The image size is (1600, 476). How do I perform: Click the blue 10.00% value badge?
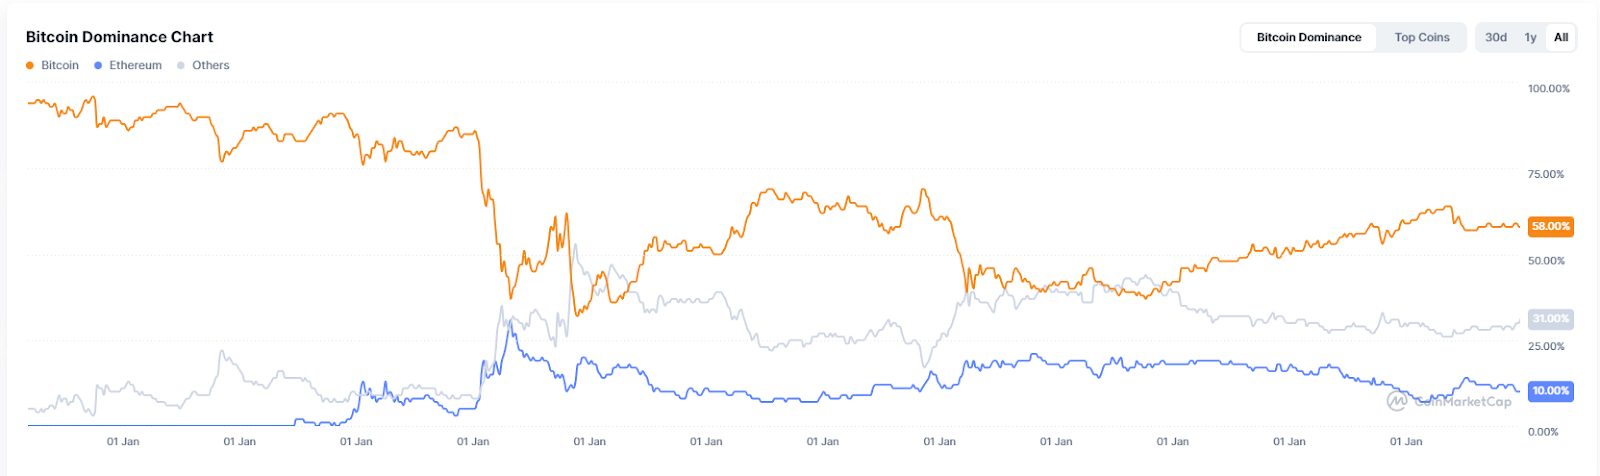pos(1550,391)
